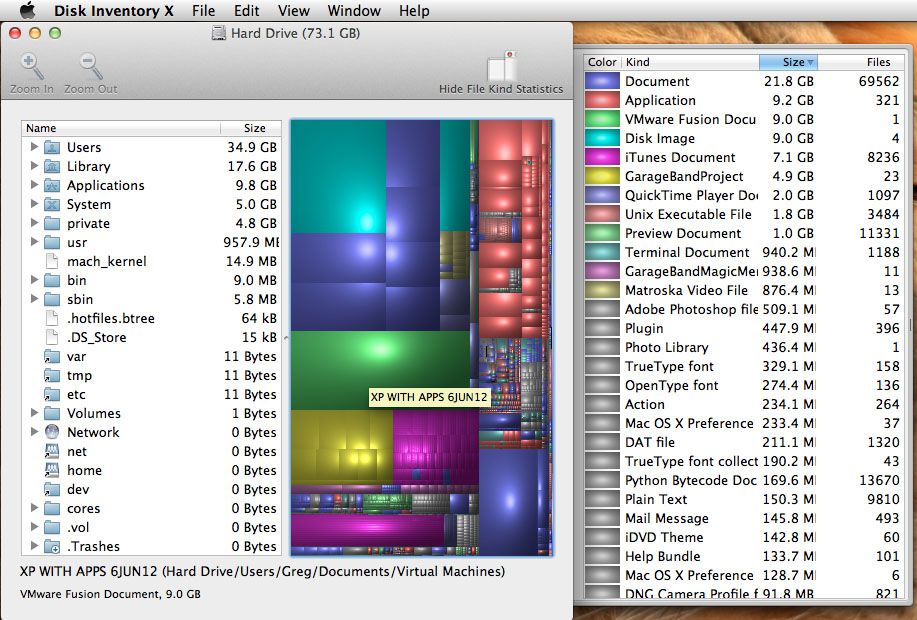Viewport: 917px width, 620px height.
Task: Select the iDVD Theme kind row
Action: click(743, 538)
